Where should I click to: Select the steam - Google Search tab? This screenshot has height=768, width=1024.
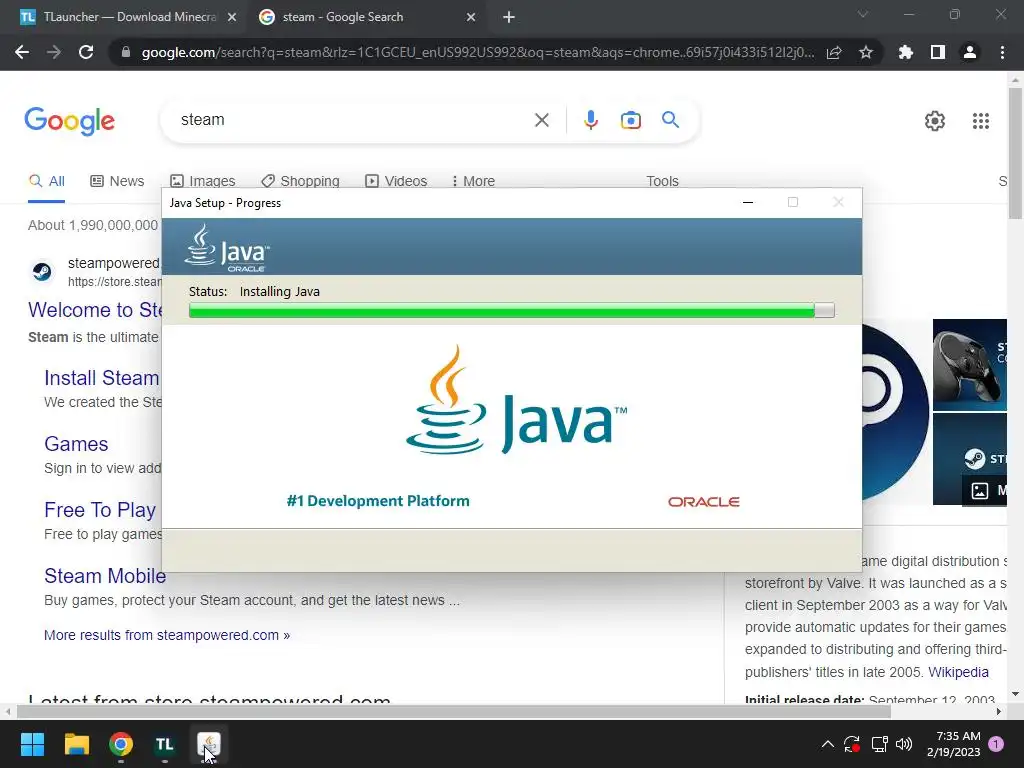(x=366, y=18)
